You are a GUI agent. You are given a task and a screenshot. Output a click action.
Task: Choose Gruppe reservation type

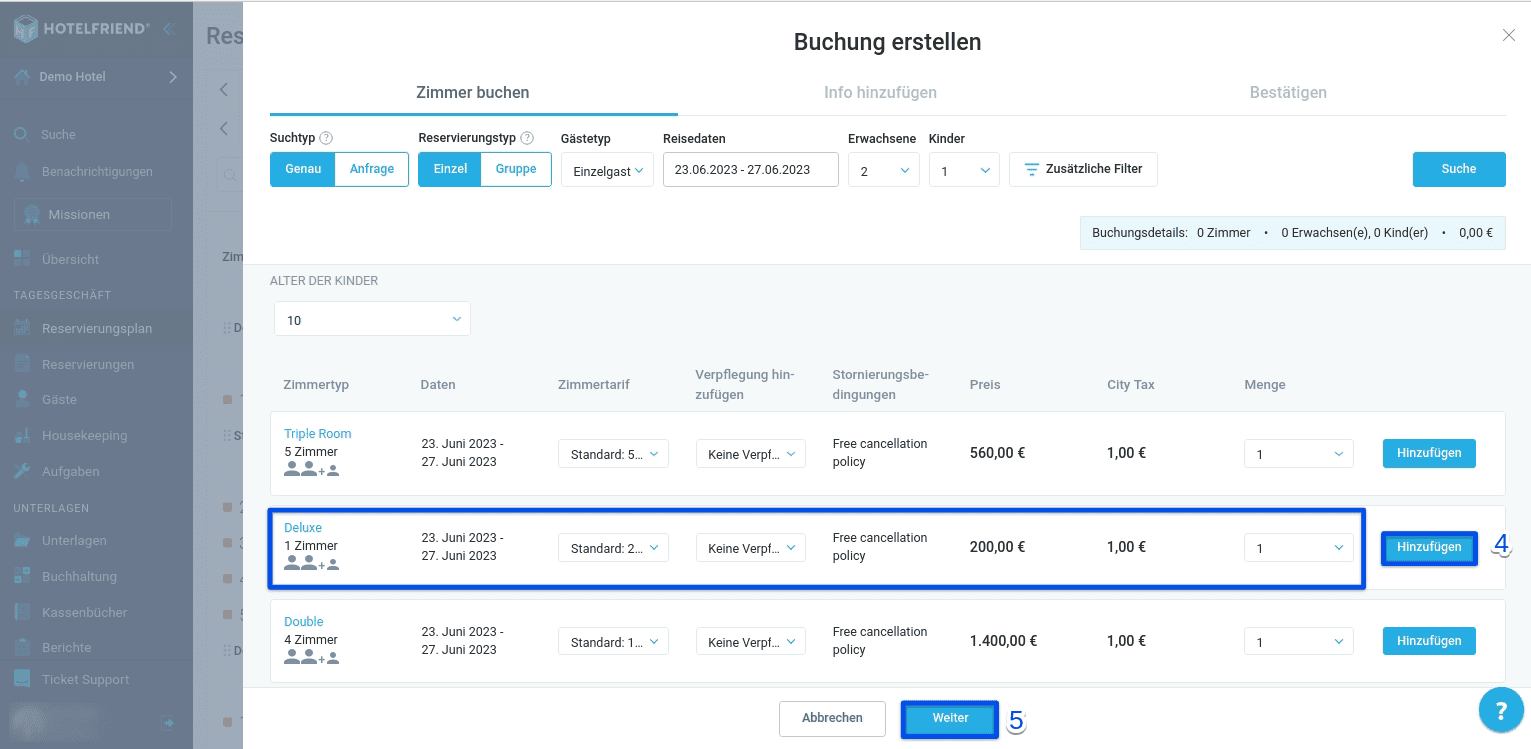(x=516, y=169)
